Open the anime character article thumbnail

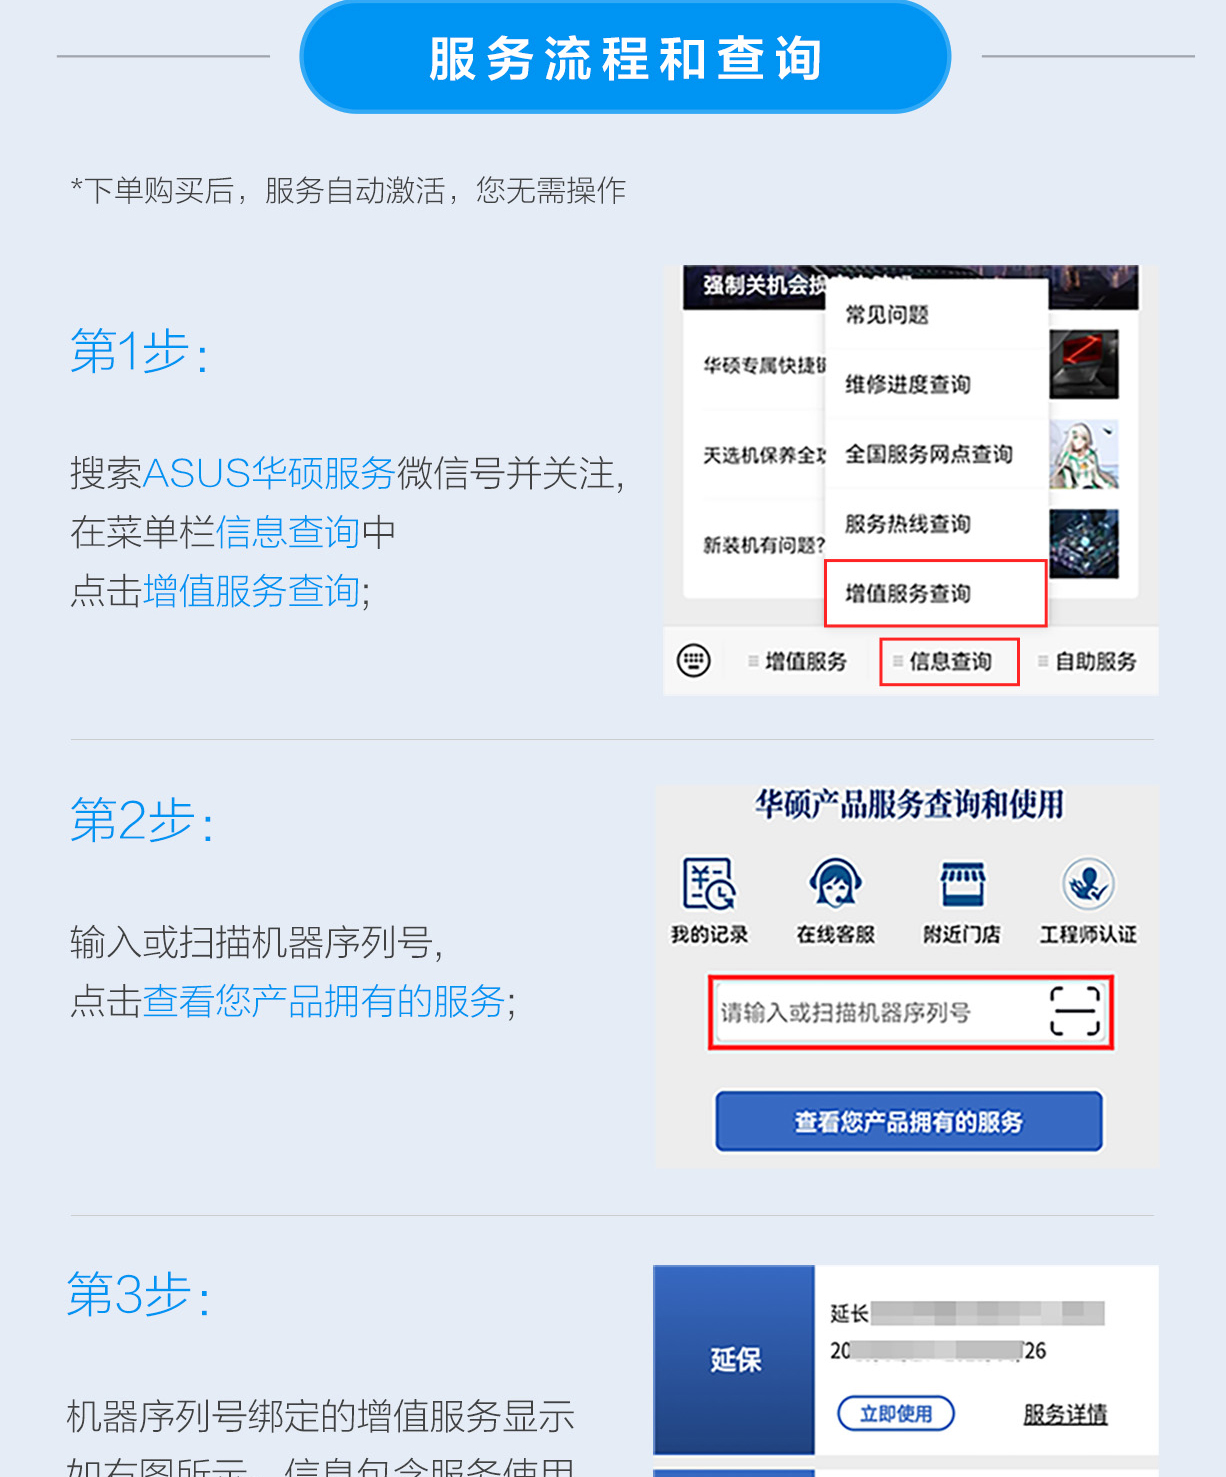[x=1084, y=454]
